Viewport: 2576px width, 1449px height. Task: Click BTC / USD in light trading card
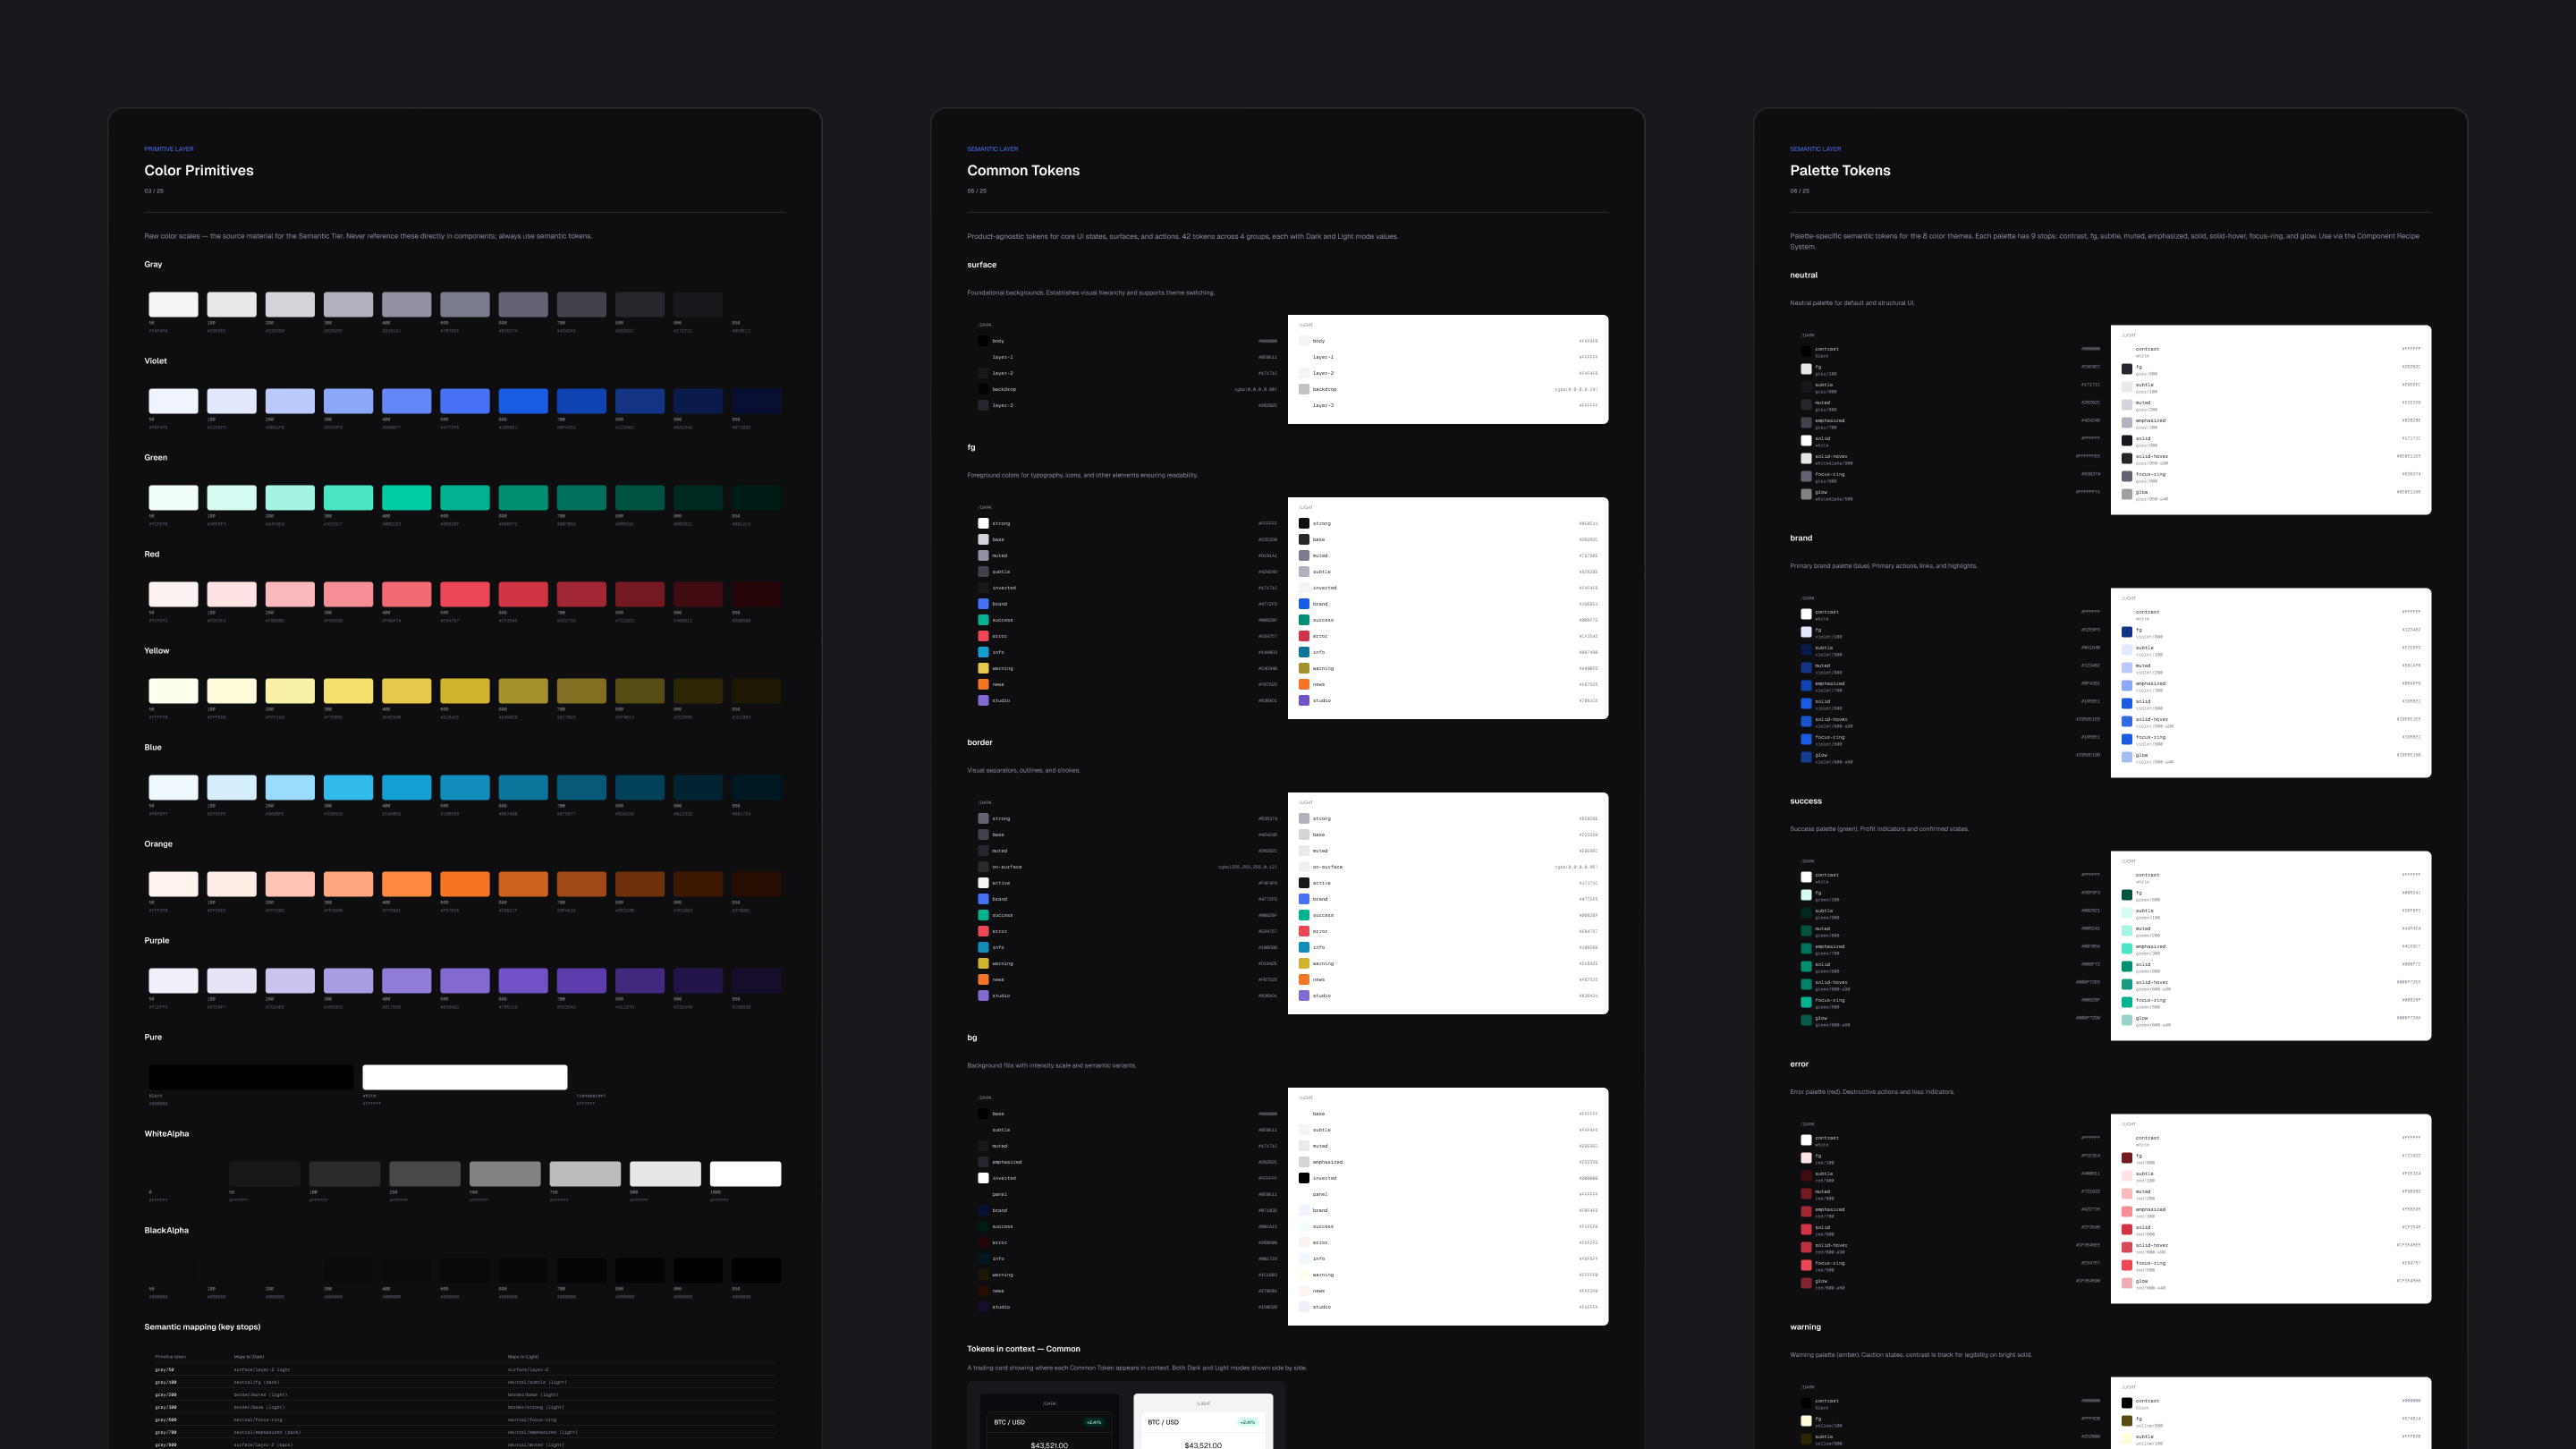(1163, 1422)
